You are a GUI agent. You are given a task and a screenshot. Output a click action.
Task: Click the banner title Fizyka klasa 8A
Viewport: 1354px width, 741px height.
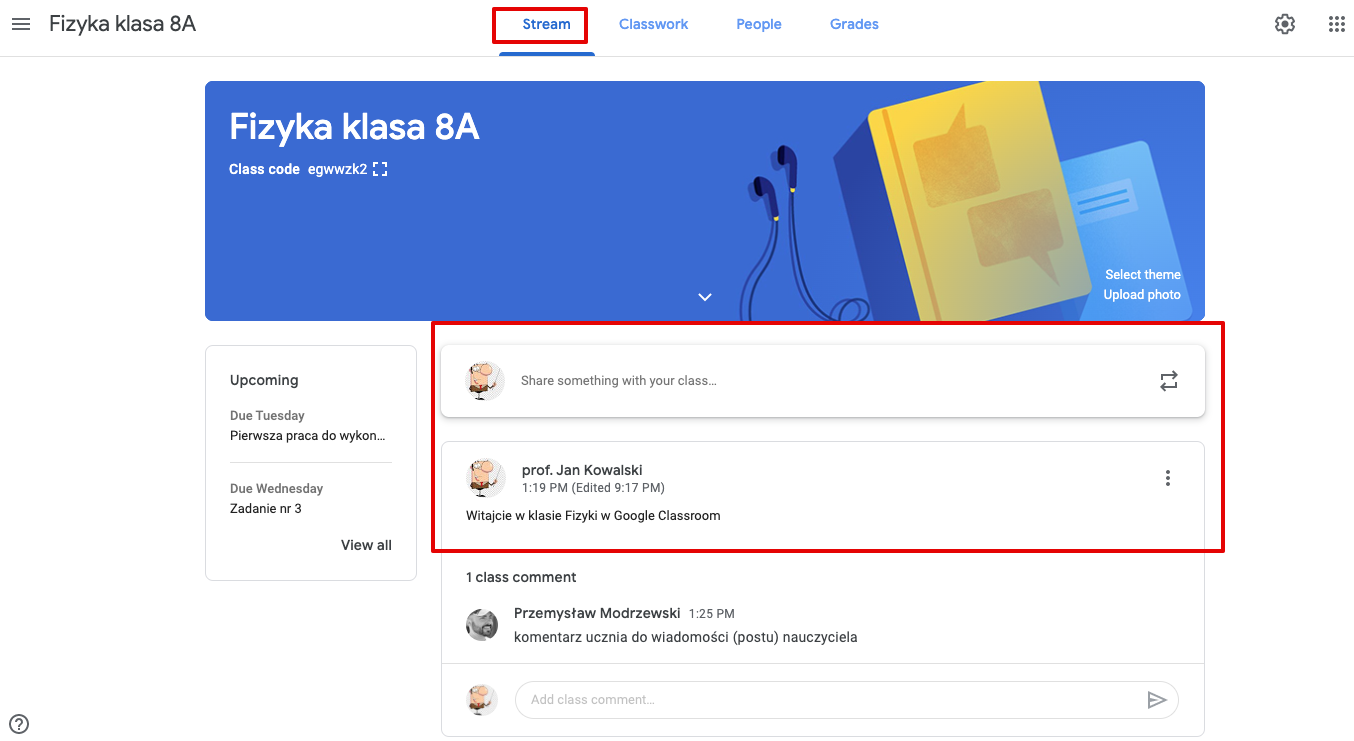(354, 127)
